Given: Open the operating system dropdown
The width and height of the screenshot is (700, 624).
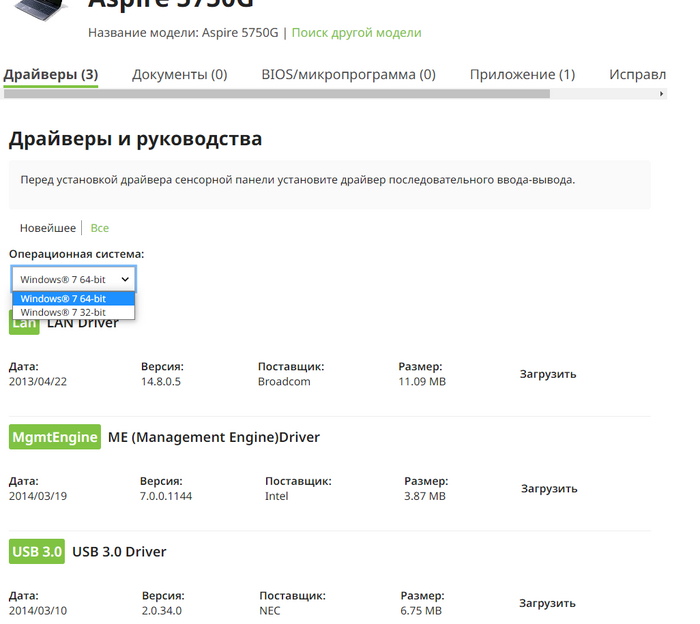Looking at the screenshot, I should 74,279.
